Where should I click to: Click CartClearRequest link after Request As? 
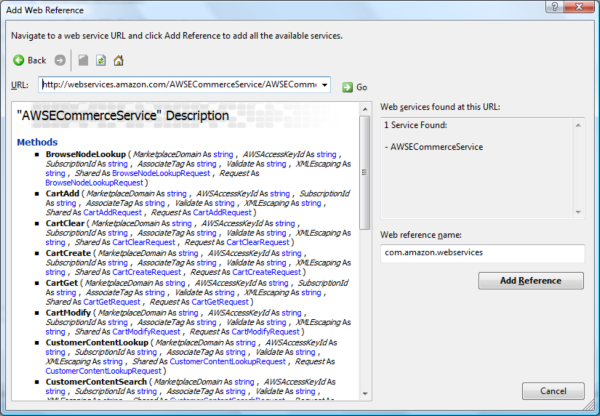point(258,242)
